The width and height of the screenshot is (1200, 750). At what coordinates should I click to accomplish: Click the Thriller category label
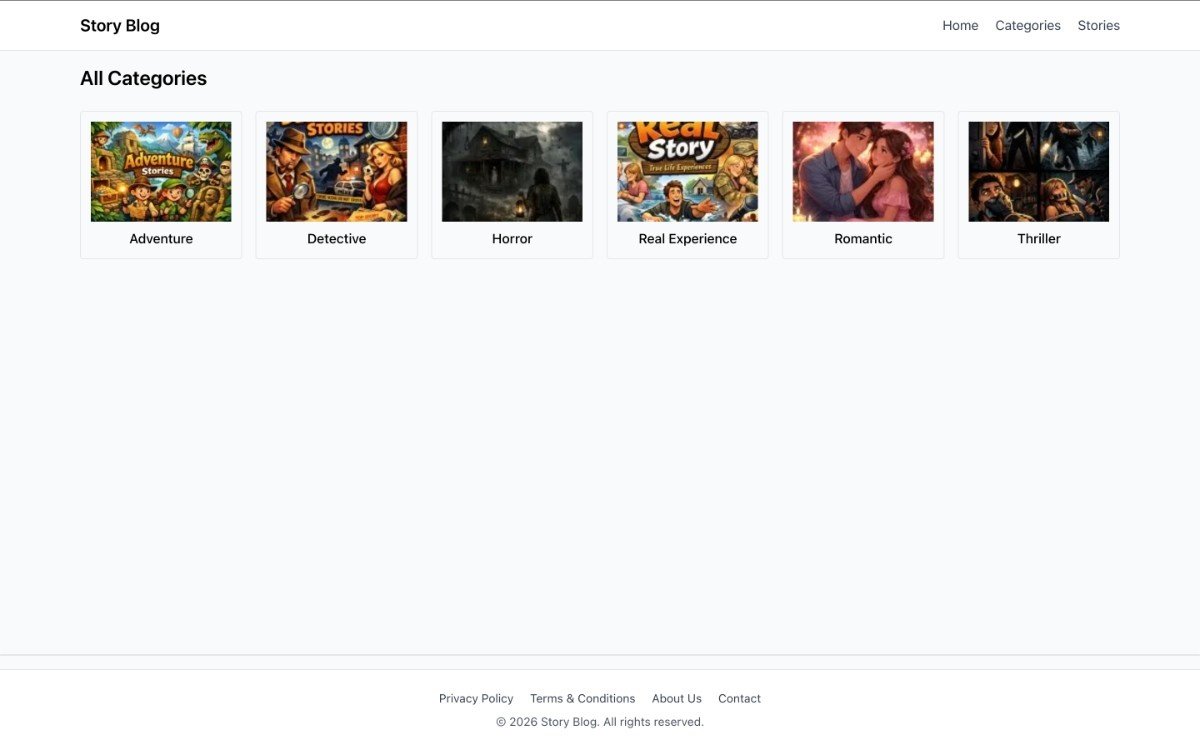tap(1038, 239)
